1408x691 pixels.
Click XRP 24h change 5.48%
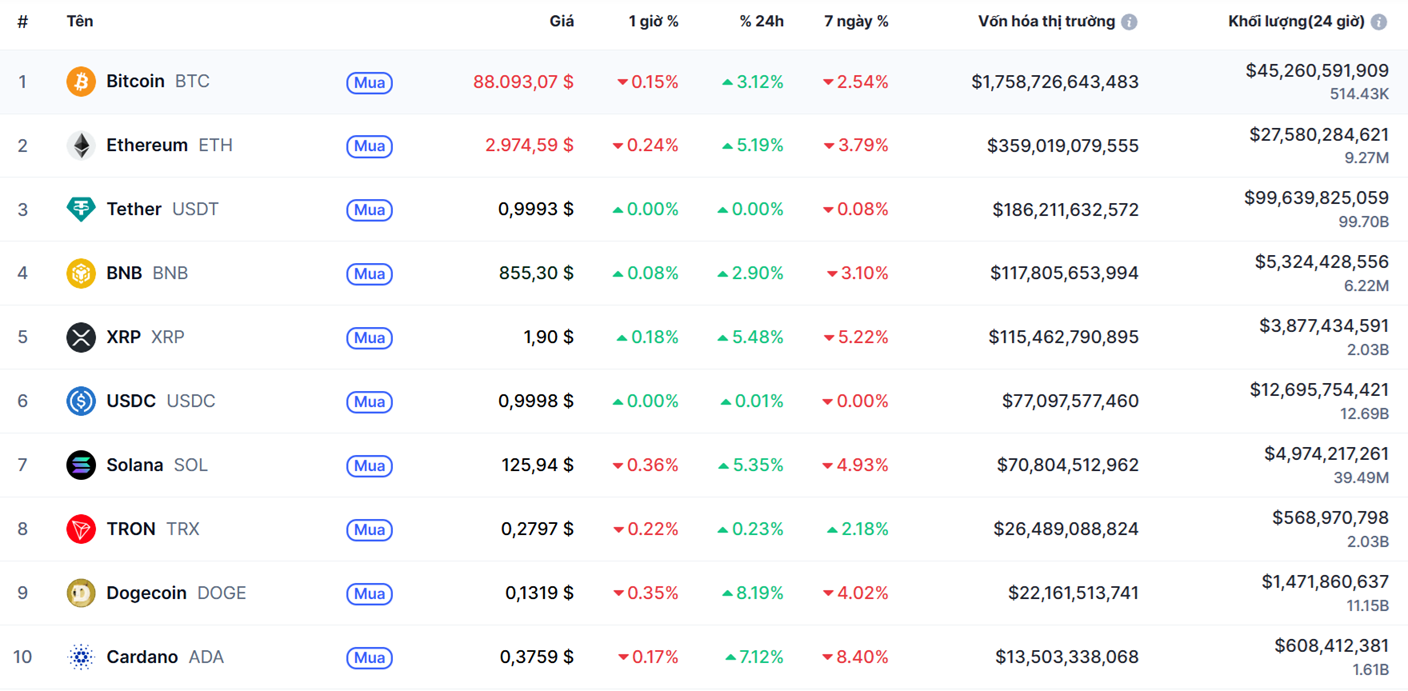pos(751,337)
